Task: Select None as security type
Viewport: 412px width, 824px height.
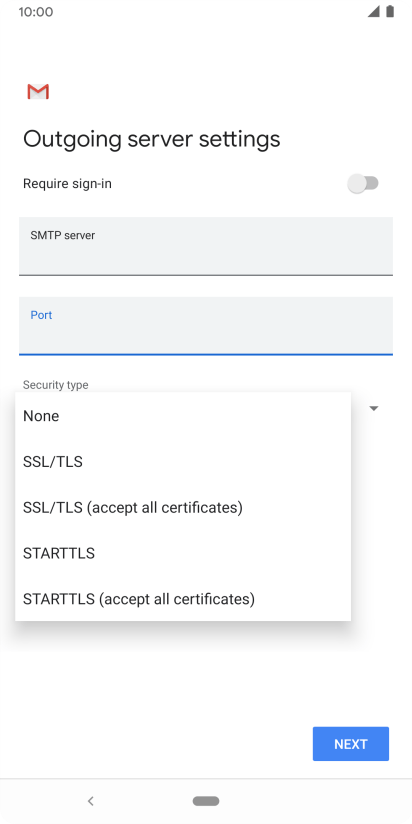Action: 183,416
